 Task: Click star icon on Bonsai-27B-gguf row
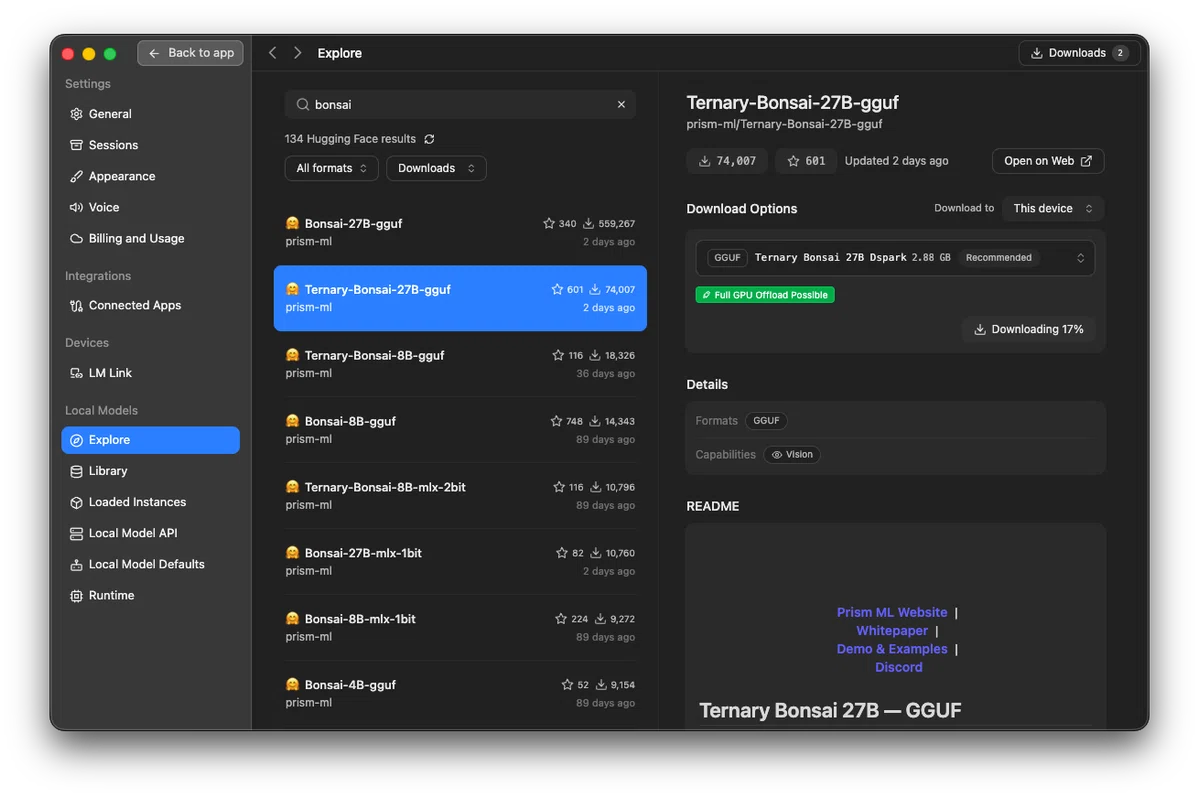pyautogui.click(x=549, y=224)
